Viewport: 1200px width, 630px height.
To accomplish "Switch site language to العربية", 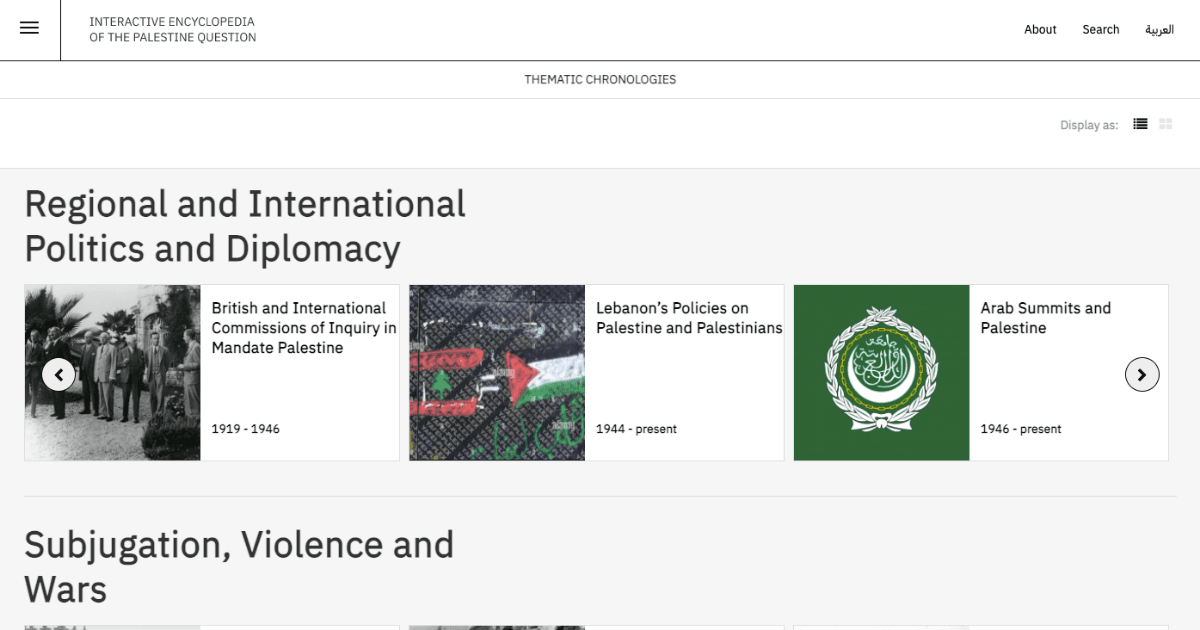I will 1159,30.
